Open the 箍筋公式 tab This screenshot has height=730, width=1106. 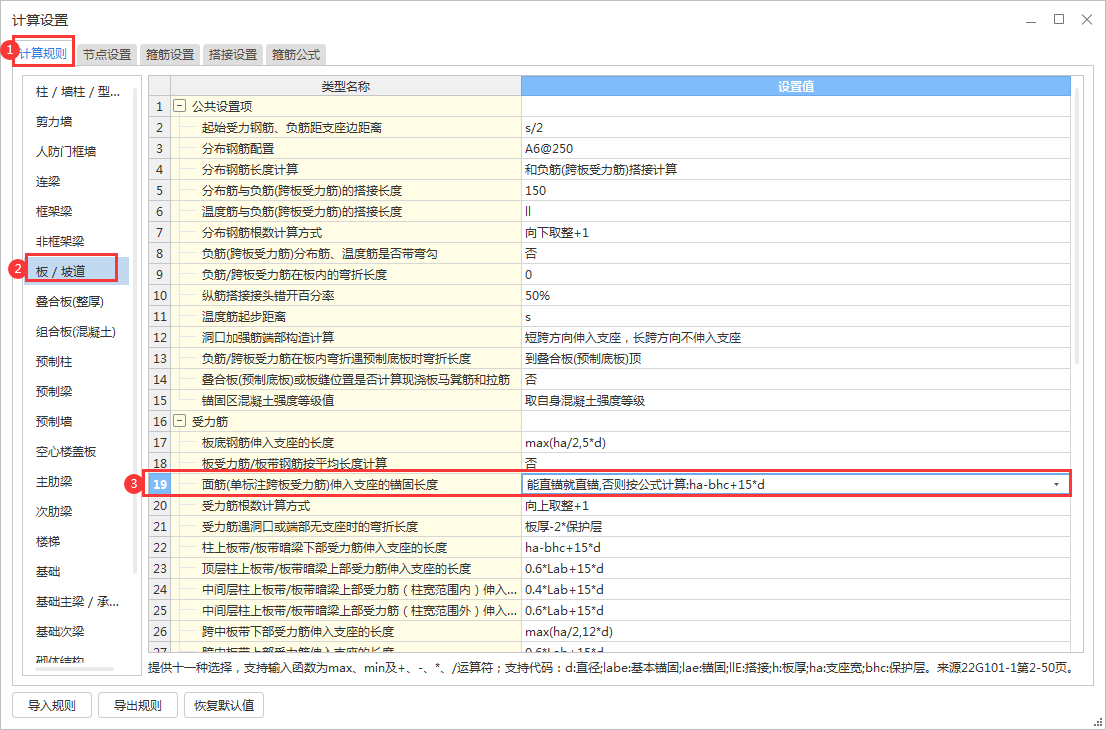pyautogui.click(x=296, y=54)
